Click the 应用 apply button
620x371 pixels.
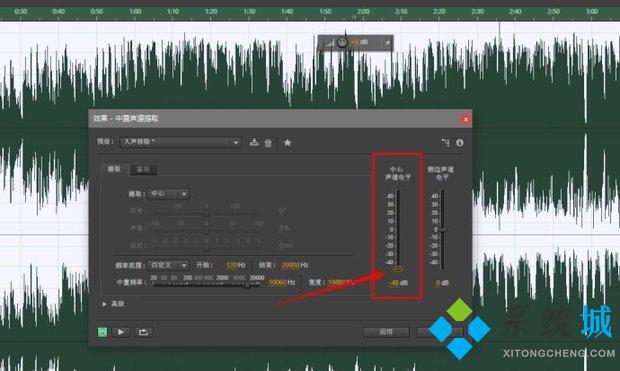point(386,332)
